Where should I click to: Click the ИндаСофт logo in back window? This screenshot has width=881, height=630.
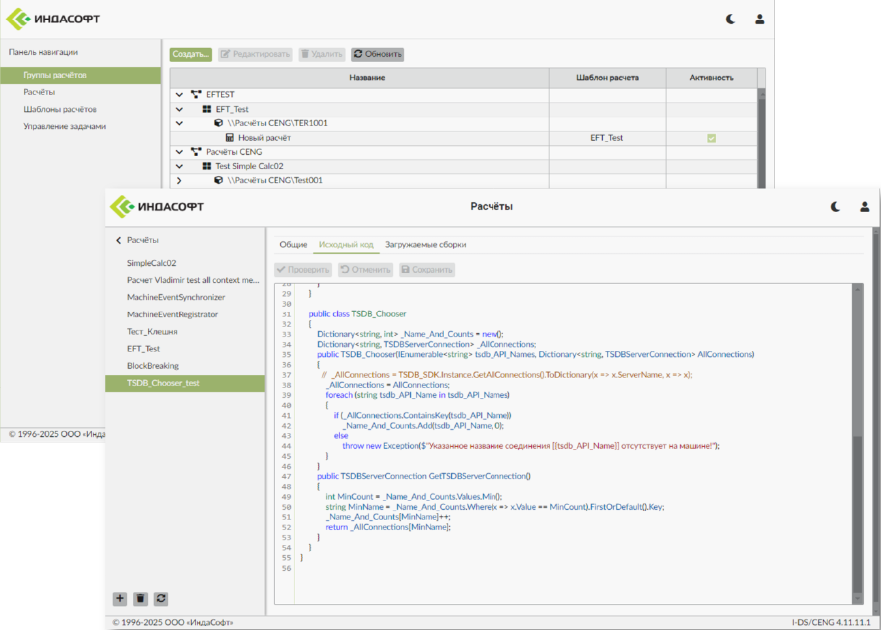(53, 19)
